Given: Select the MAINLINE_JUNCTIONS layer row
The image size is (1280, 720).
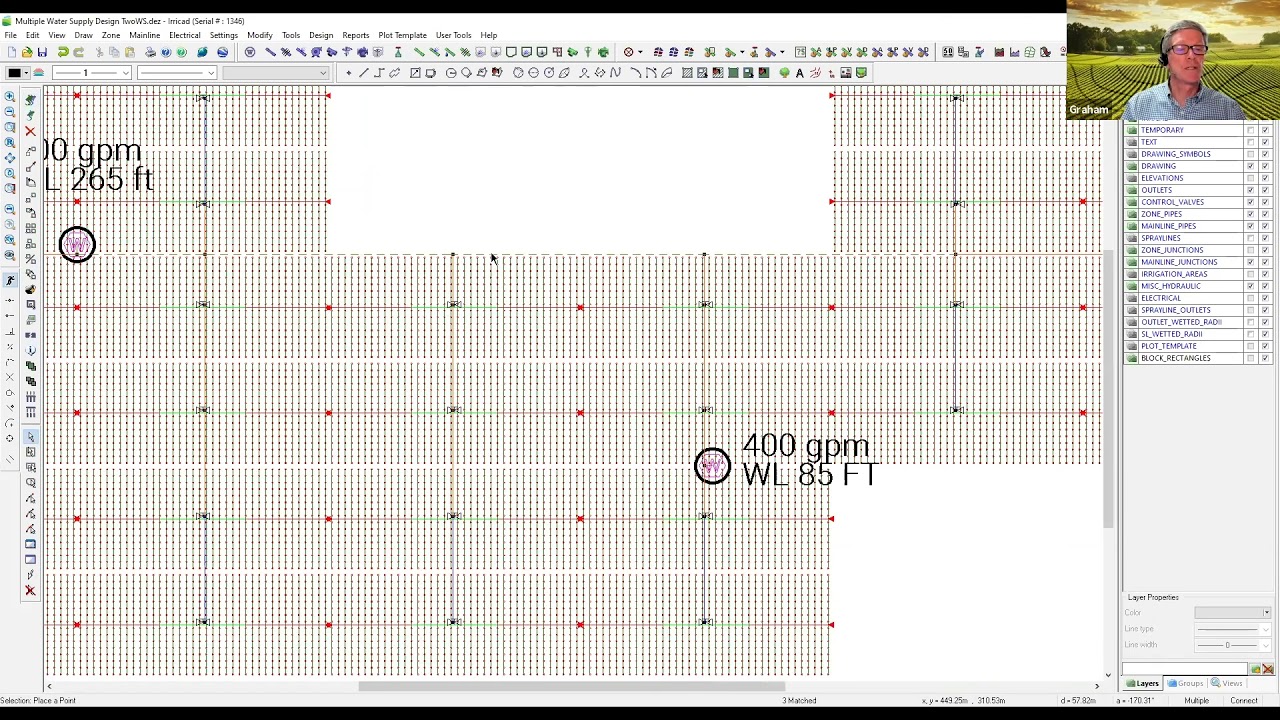Looking at the screenshot, I should (1179, 262).
